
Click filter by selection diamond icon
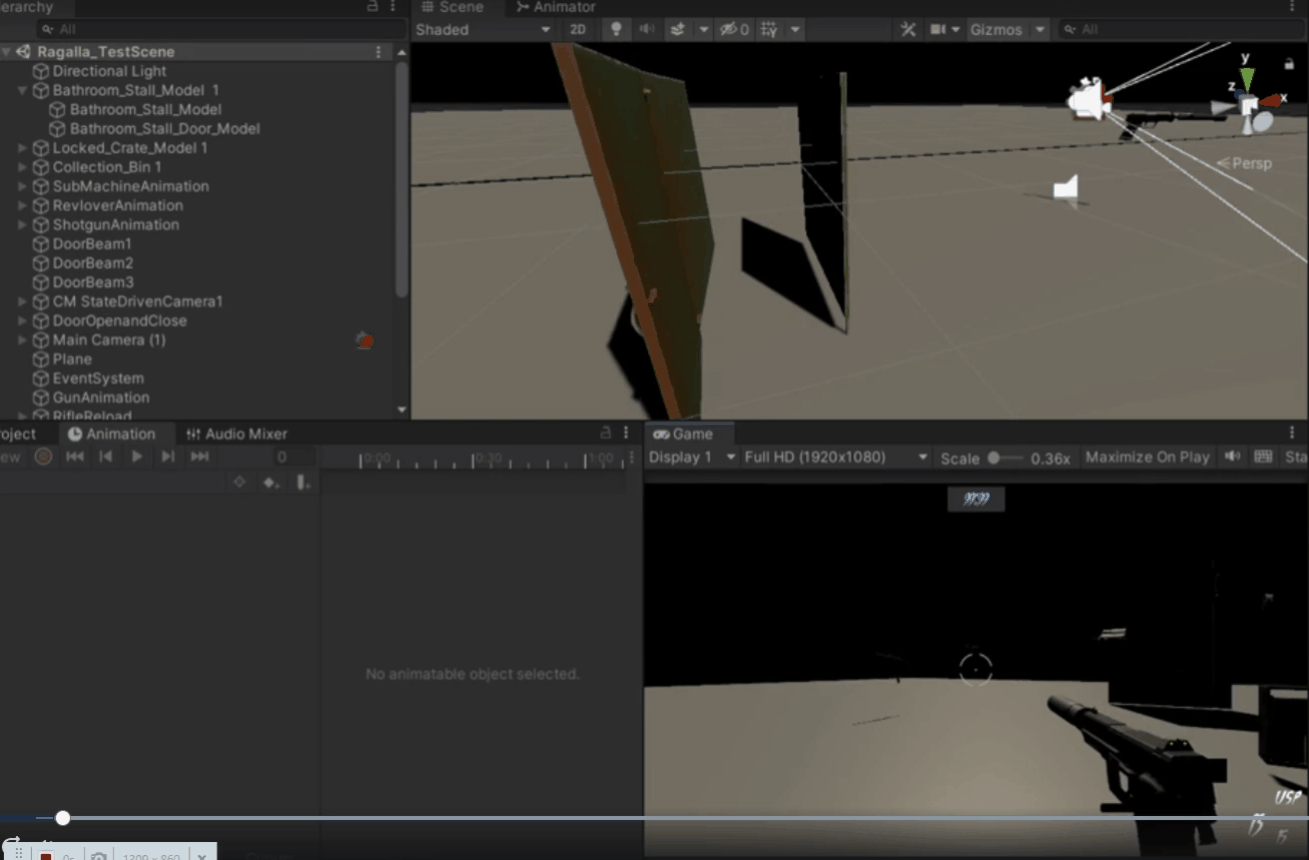239,482
